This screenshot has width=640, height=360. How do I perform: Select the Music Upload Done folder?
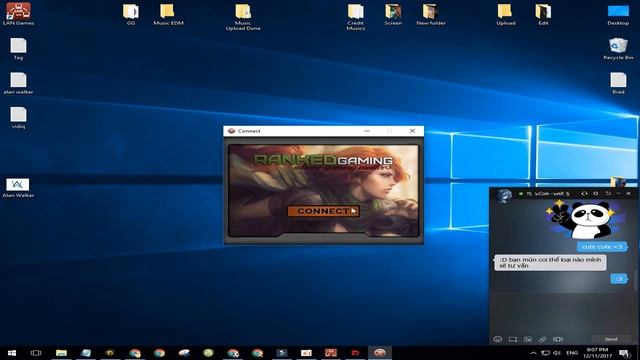[243, 17]
